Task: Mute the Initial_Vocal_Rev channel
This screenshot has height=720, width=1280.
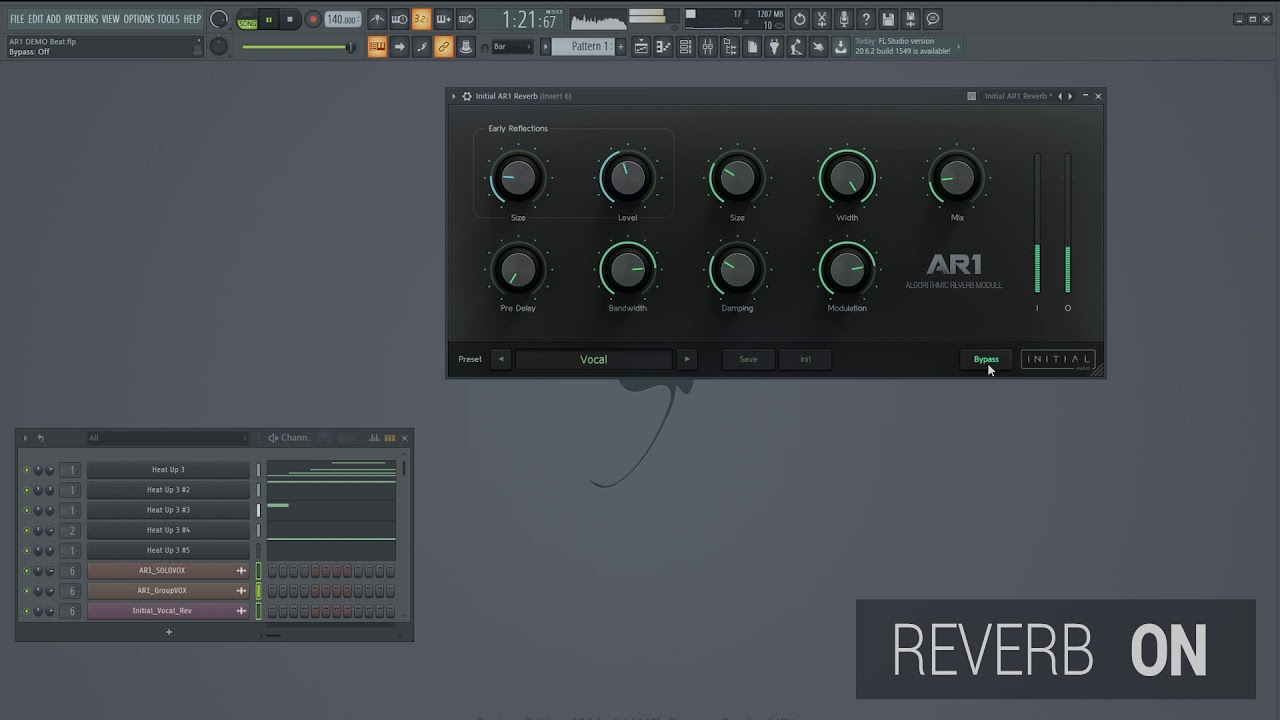Action: (27, 611)
